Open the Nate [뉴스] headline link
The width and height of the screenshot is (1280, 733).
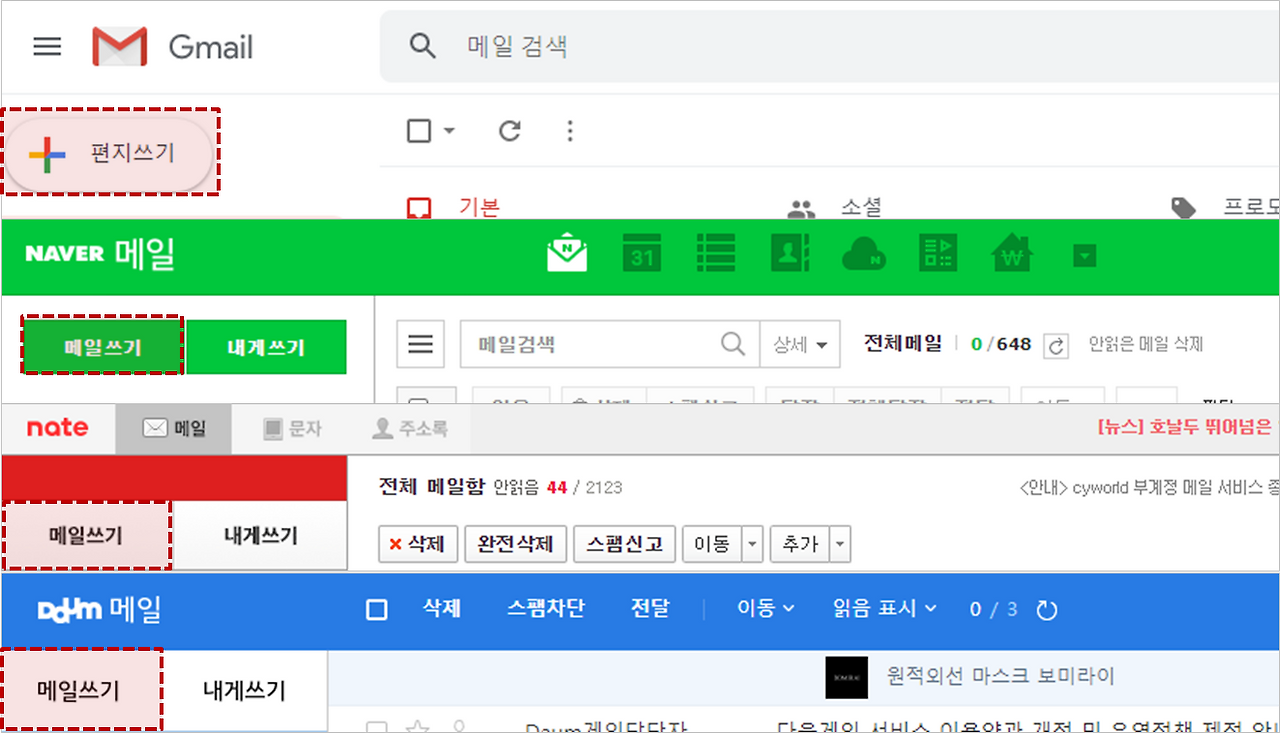point(1188,428)
